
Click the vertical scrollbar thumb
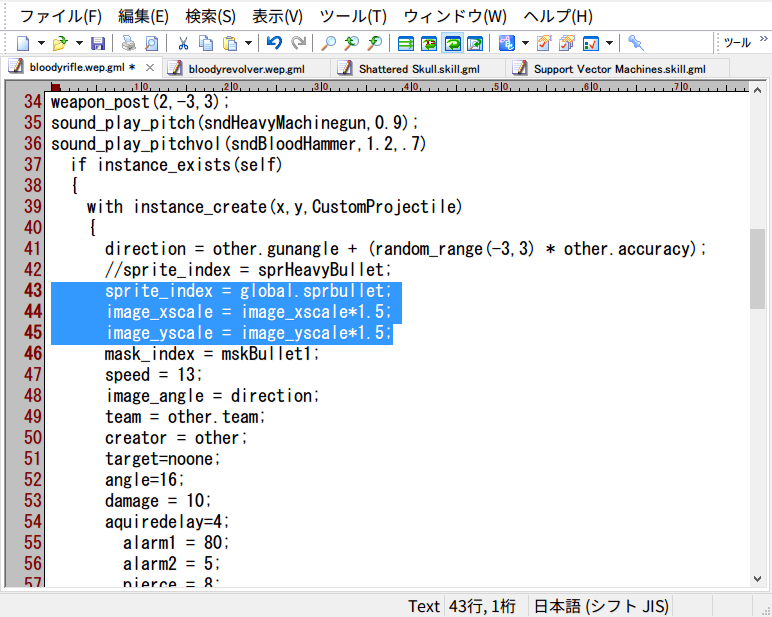click(x=758, y=268)
